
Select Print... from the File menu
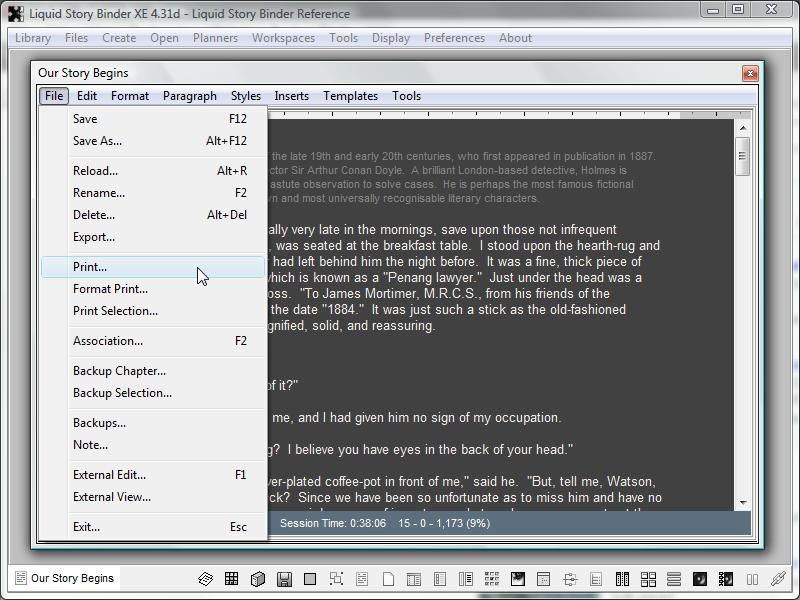[90, 267]
